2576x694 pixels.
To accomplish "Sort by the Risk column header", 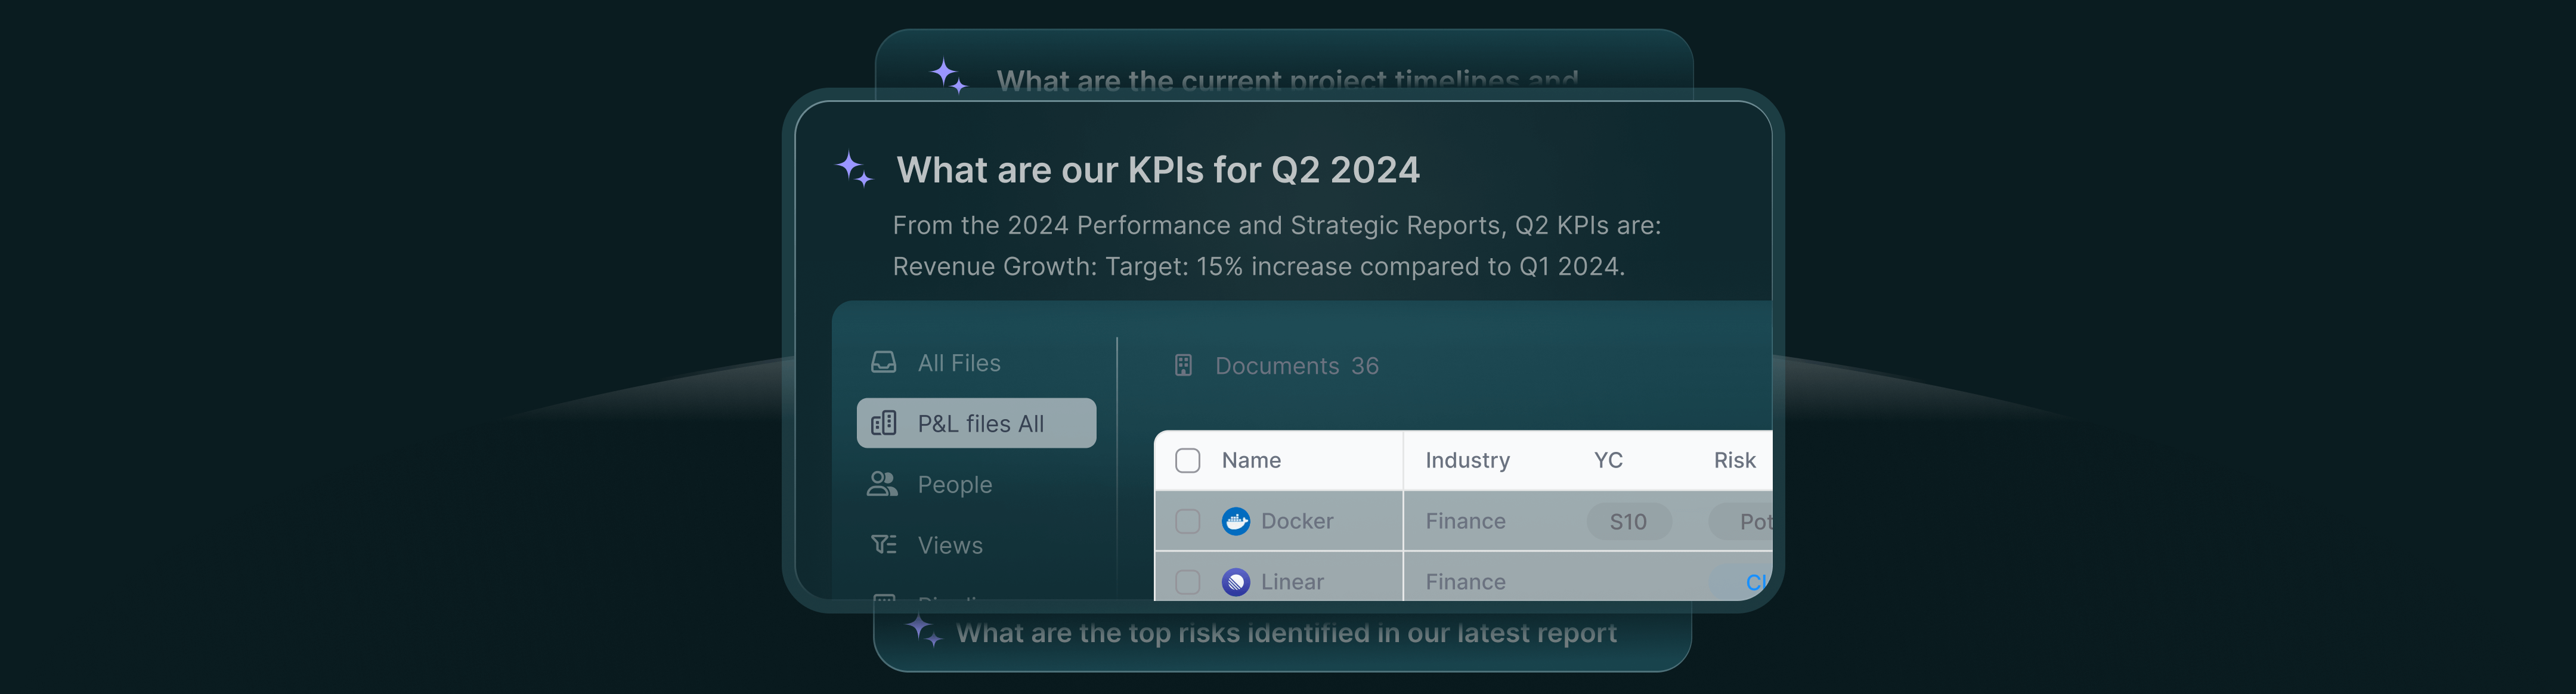I will pos(1734,460).
